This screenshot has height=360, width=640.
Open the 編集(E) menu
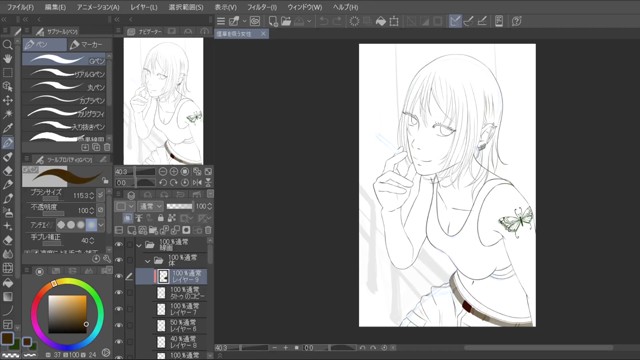click(x=55, y=7)
